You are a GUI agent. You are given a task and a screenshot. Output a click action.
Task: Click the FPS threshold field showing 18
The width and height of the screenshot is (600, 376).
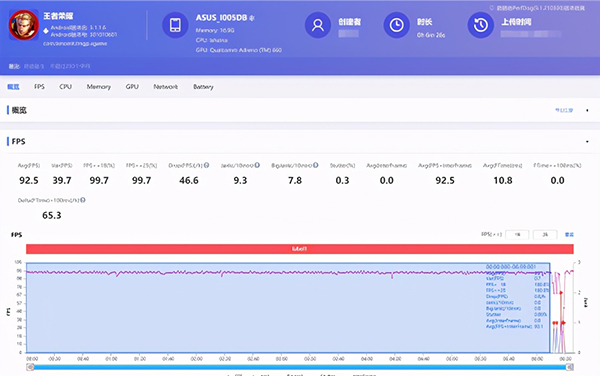517,234
